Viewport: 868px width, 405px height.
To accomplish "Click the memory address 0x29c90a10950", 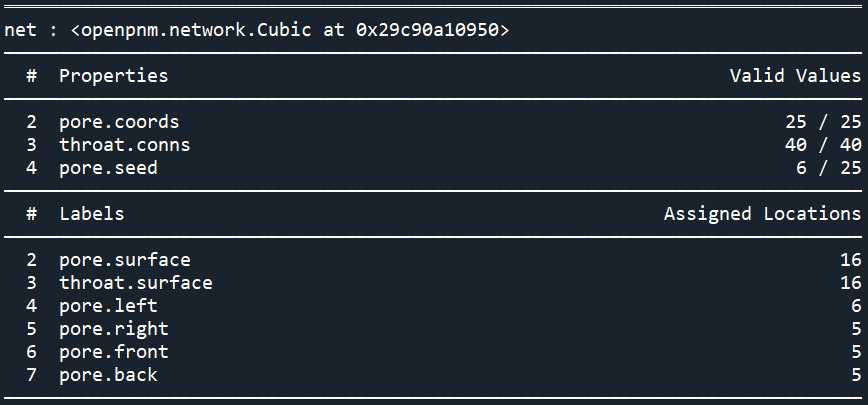I will coord(427,30).
